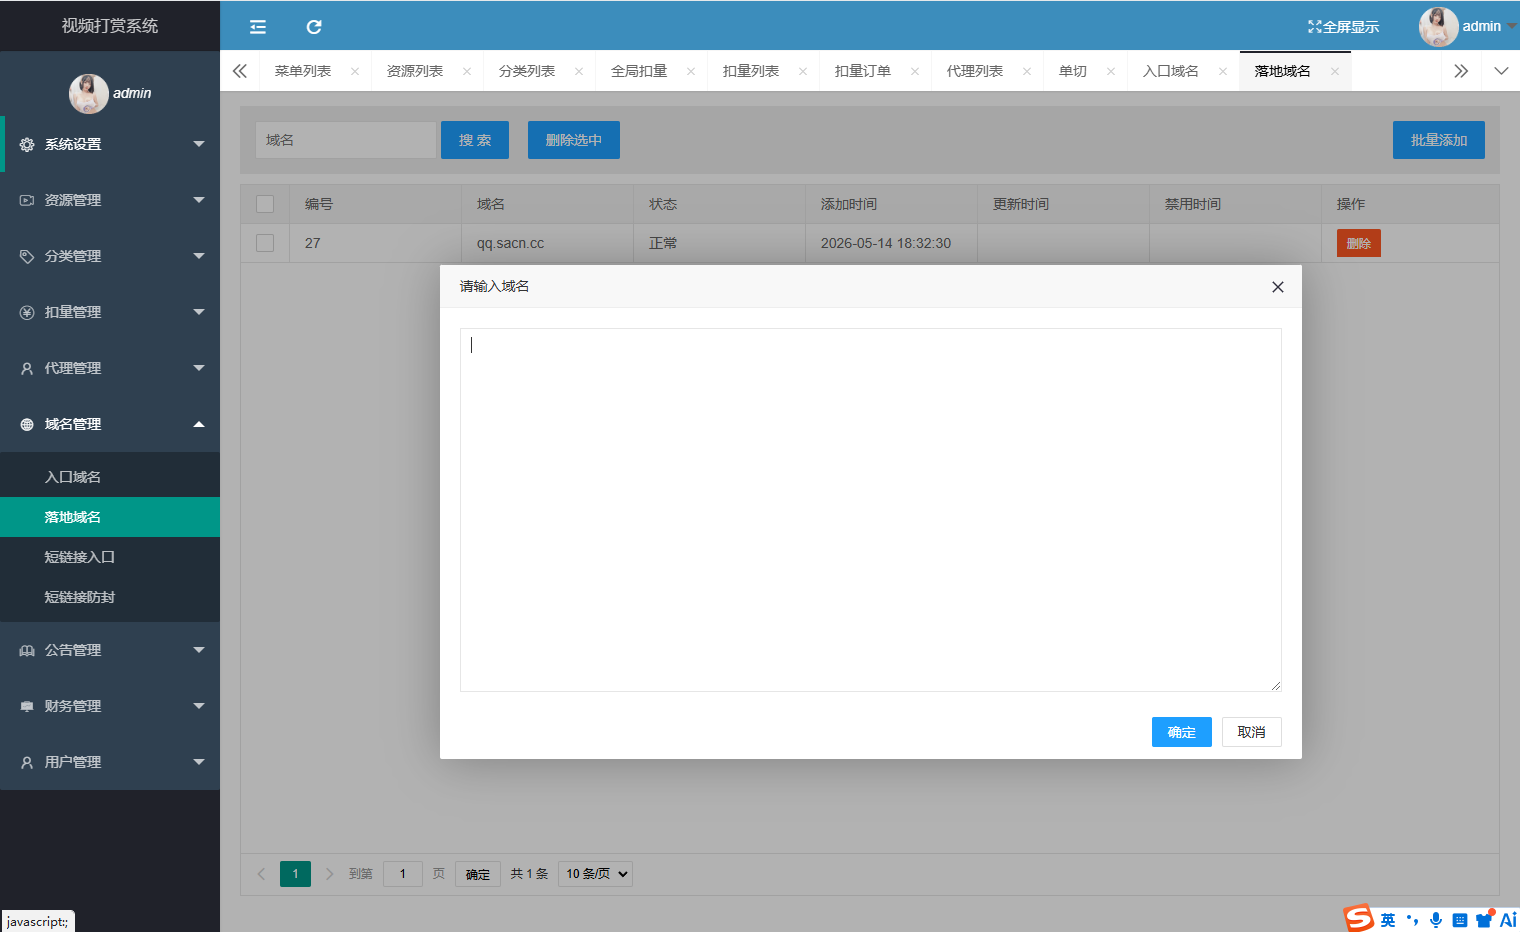Click the 域名 search input field
1520x932 pixels.
coord(345,140)
